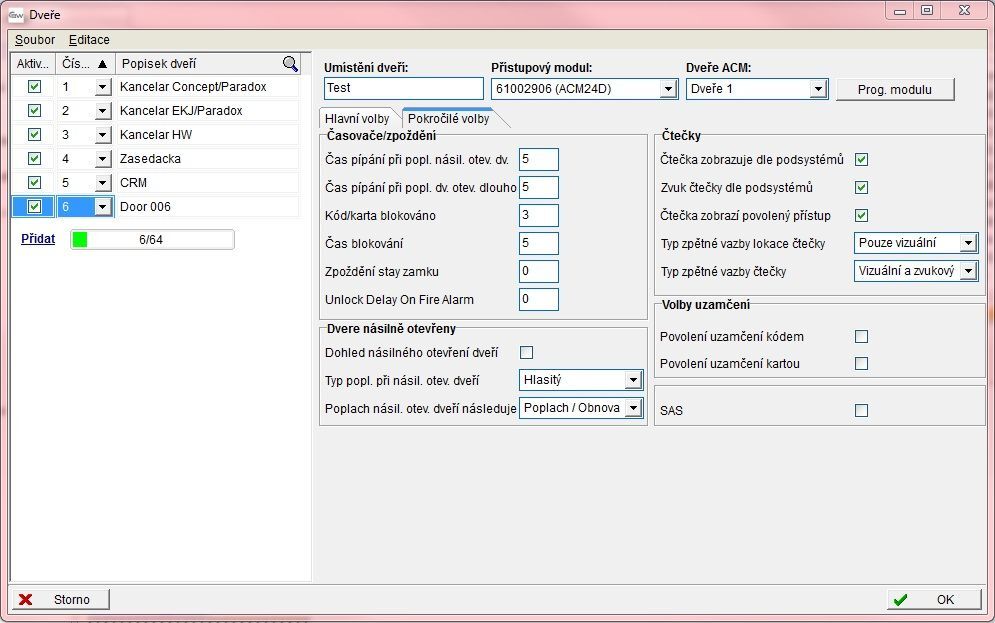Click the Umístění dveří text field
Image resolution: width=995 pixels, height=623 pixels.
(x=403, y=89)
